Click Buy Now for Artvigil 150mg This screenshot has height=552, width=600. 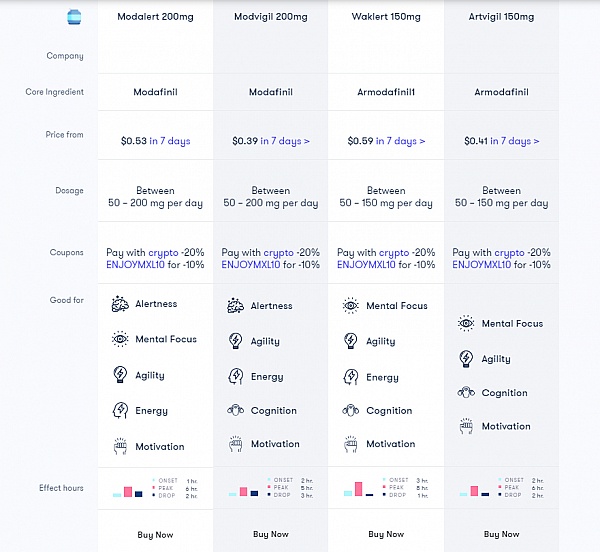[x=501, y=534]
